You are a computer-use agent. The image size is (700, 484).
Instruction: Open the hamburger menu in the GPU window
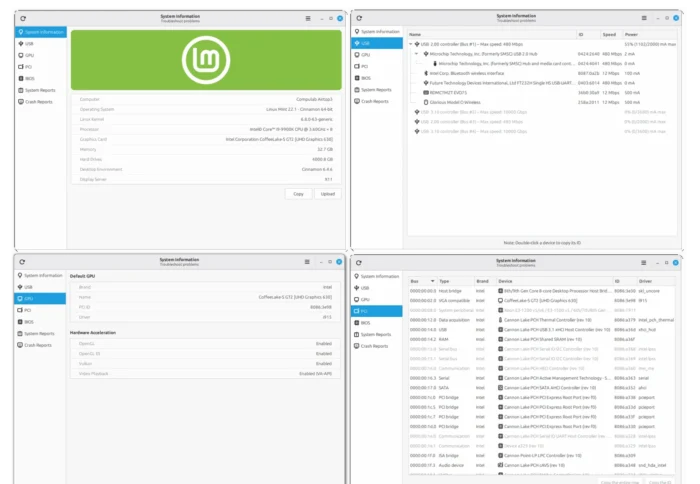[307, 260]
